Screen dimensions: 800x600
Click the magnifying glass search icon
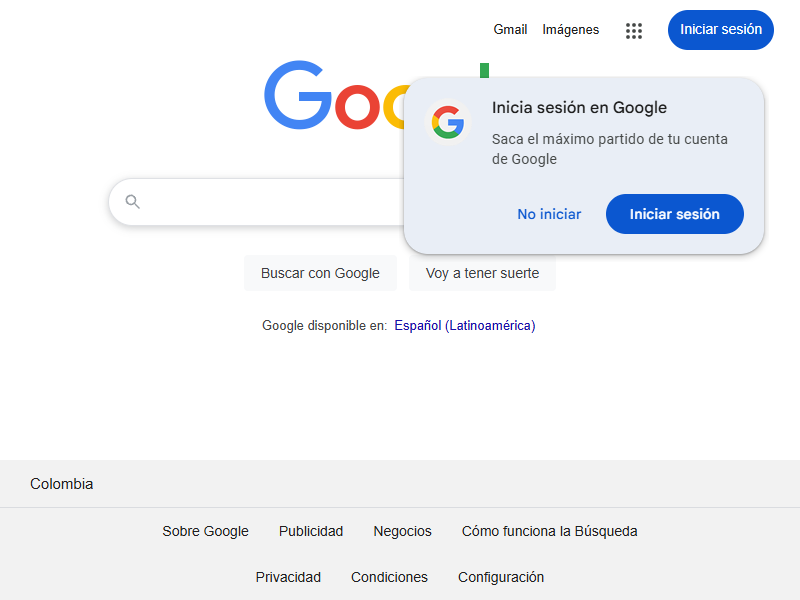[133, 202]
